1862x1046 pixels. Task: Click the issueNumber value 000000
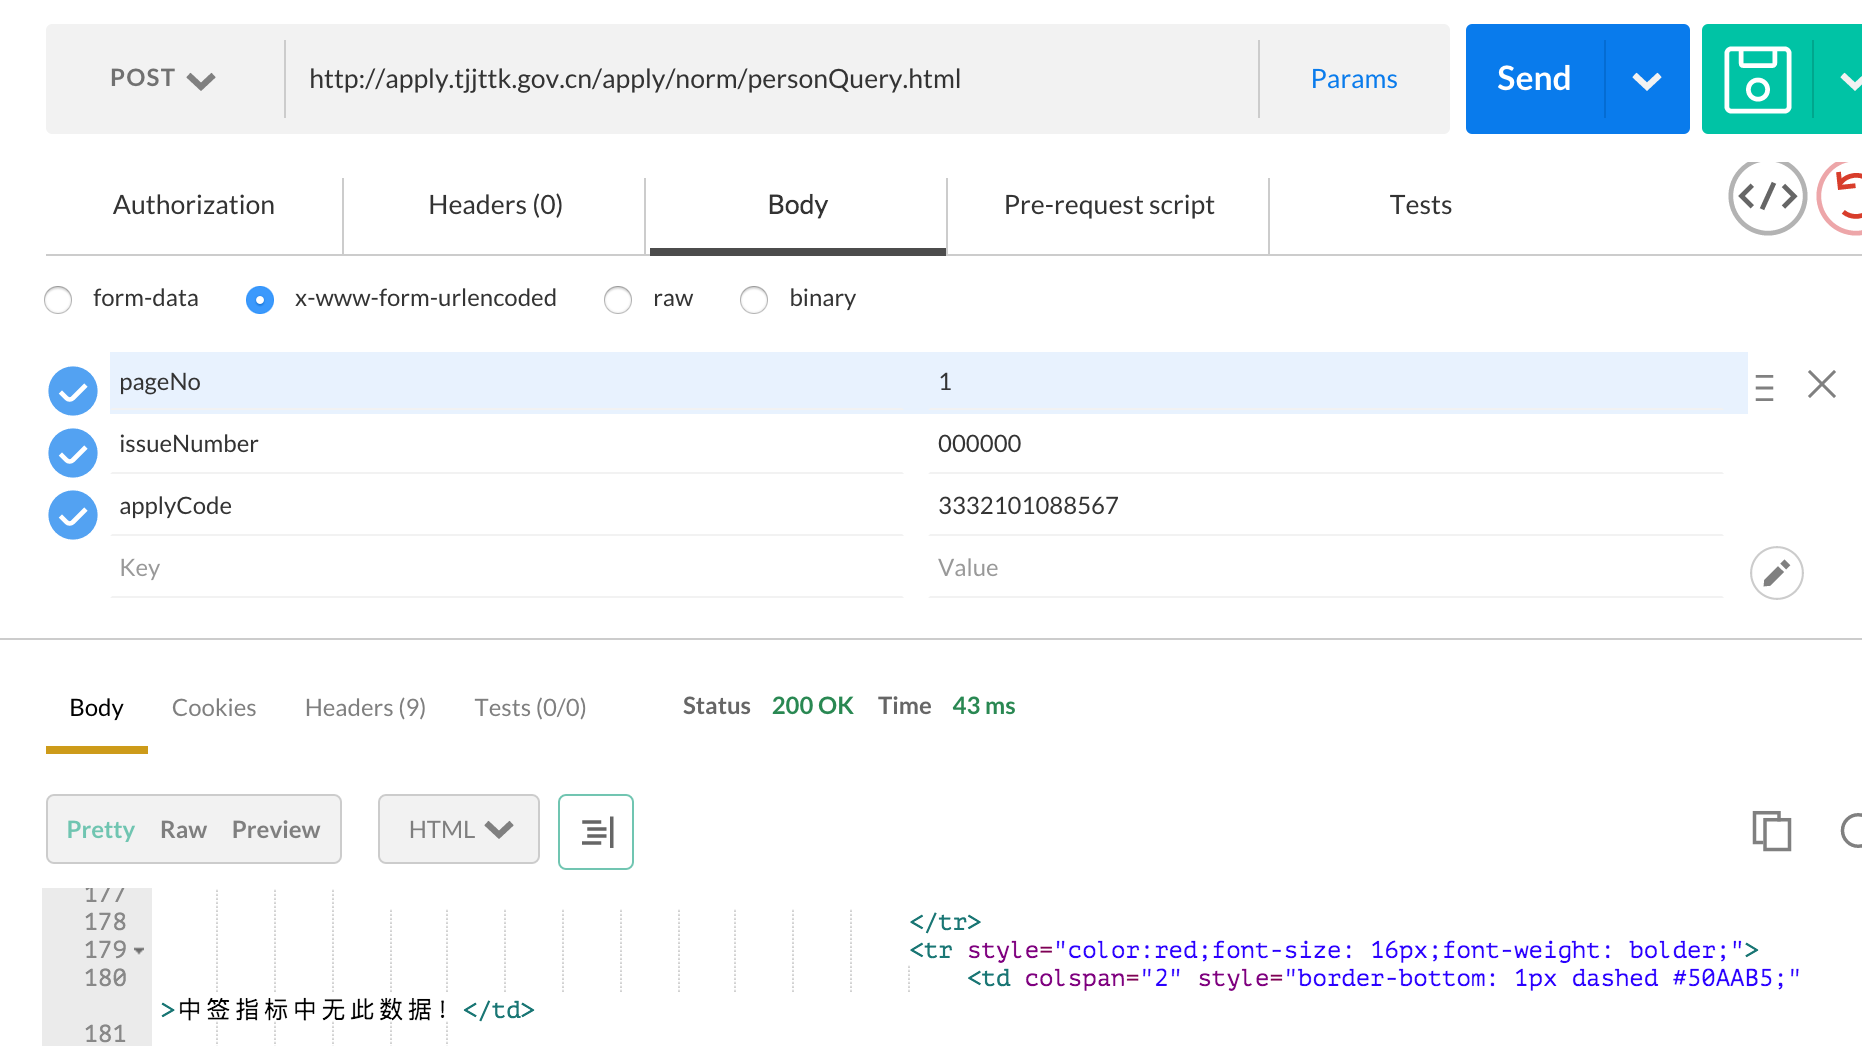[1326, 444]
